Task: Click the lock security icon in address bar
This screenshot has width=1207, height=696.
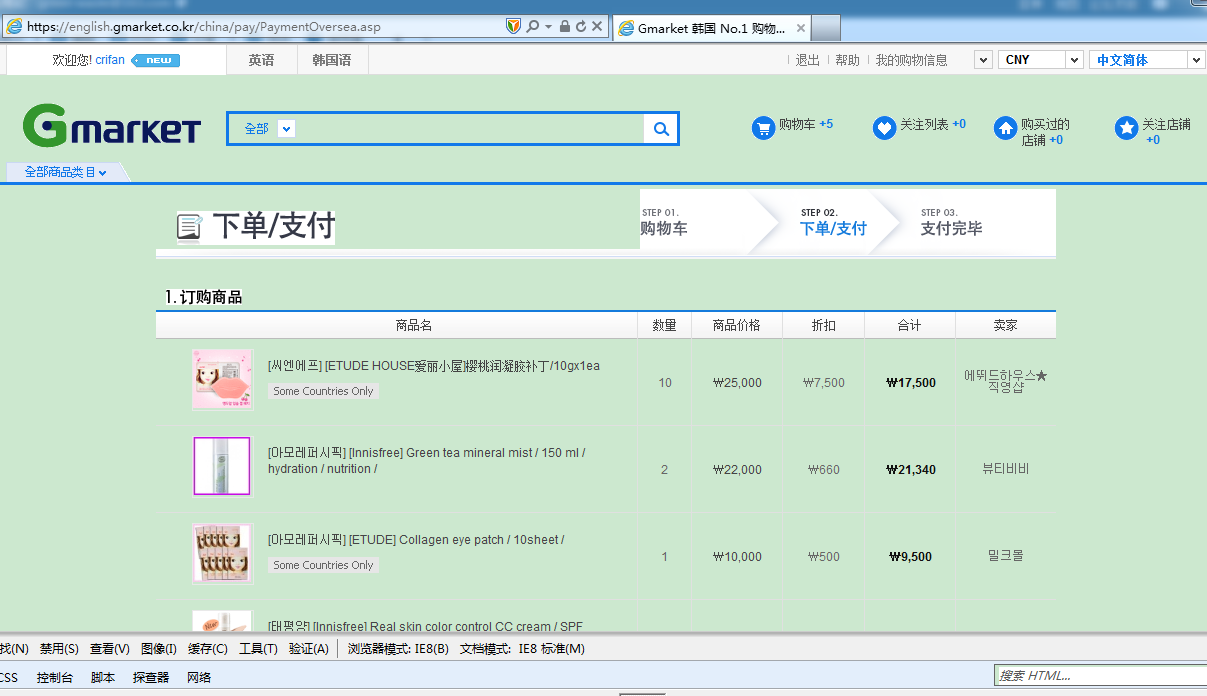Action: (x=565, y=26)
